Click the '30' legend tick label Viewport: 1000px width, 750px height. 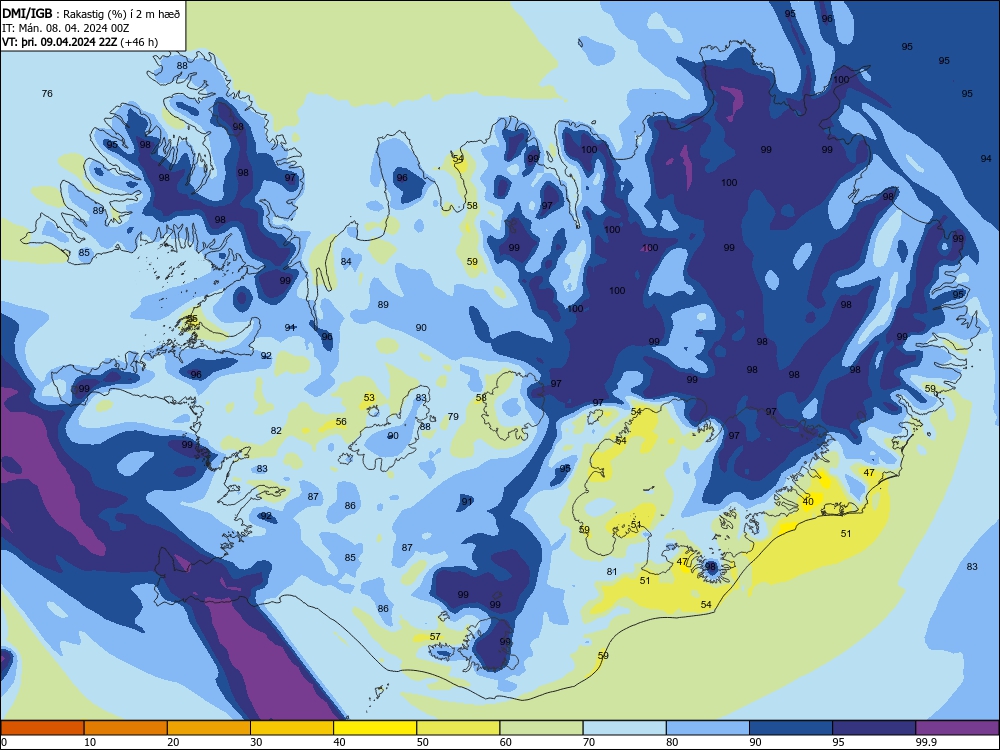256,742
